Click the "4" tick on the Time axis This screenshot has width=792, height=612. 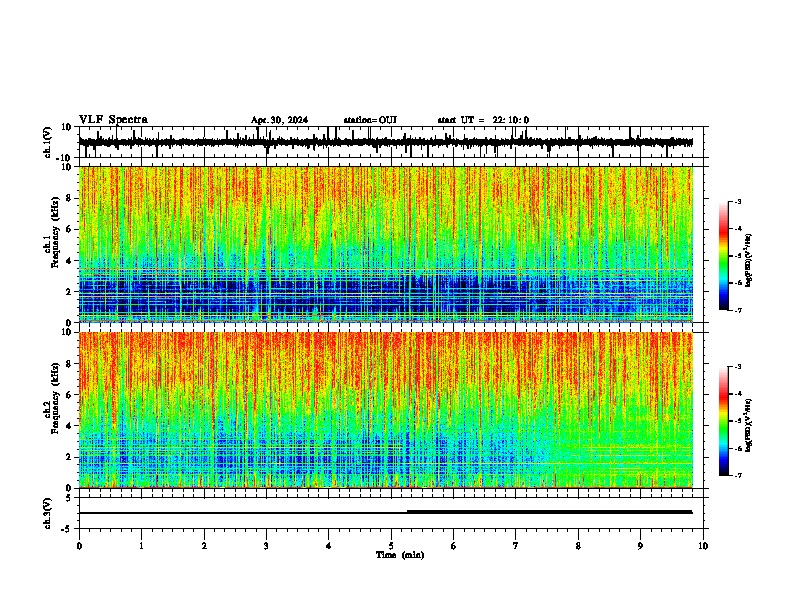329,546
